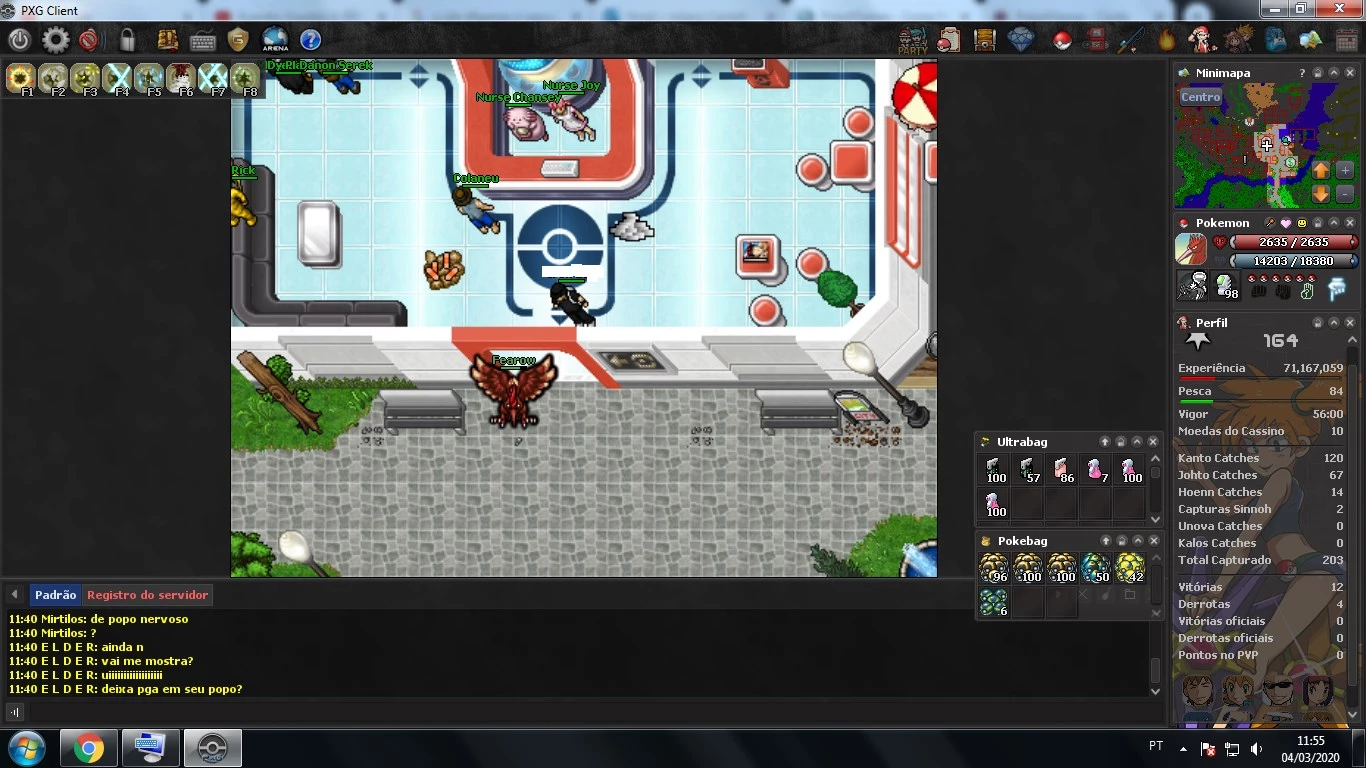This screenshot has height=768, width=1366.
Task: Select the Ultrabag item with count 86
Action: click(x=1061, y=470)
